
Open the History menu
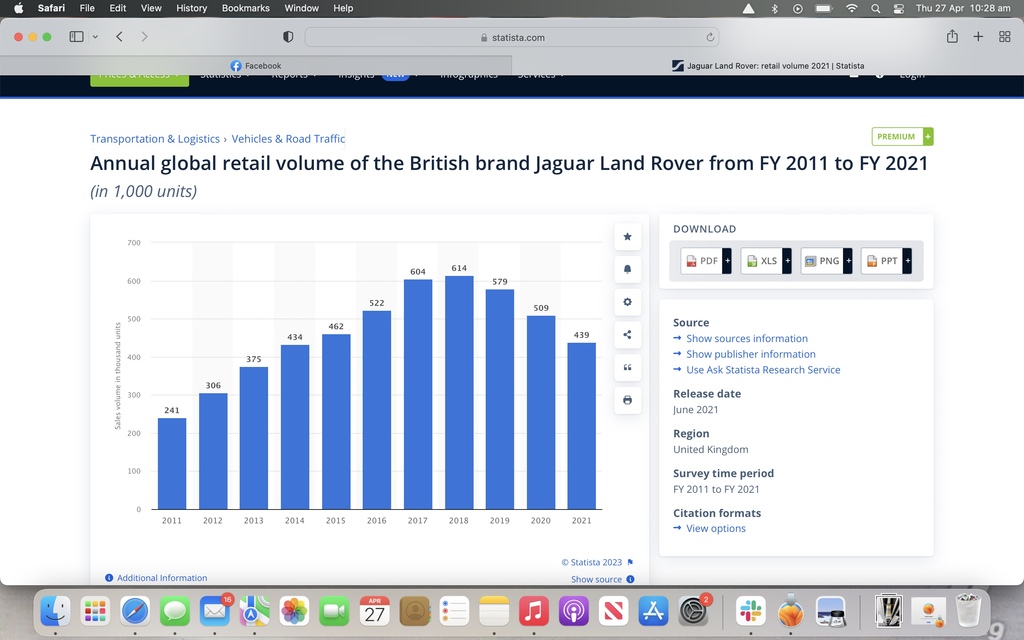coord(191,8)
